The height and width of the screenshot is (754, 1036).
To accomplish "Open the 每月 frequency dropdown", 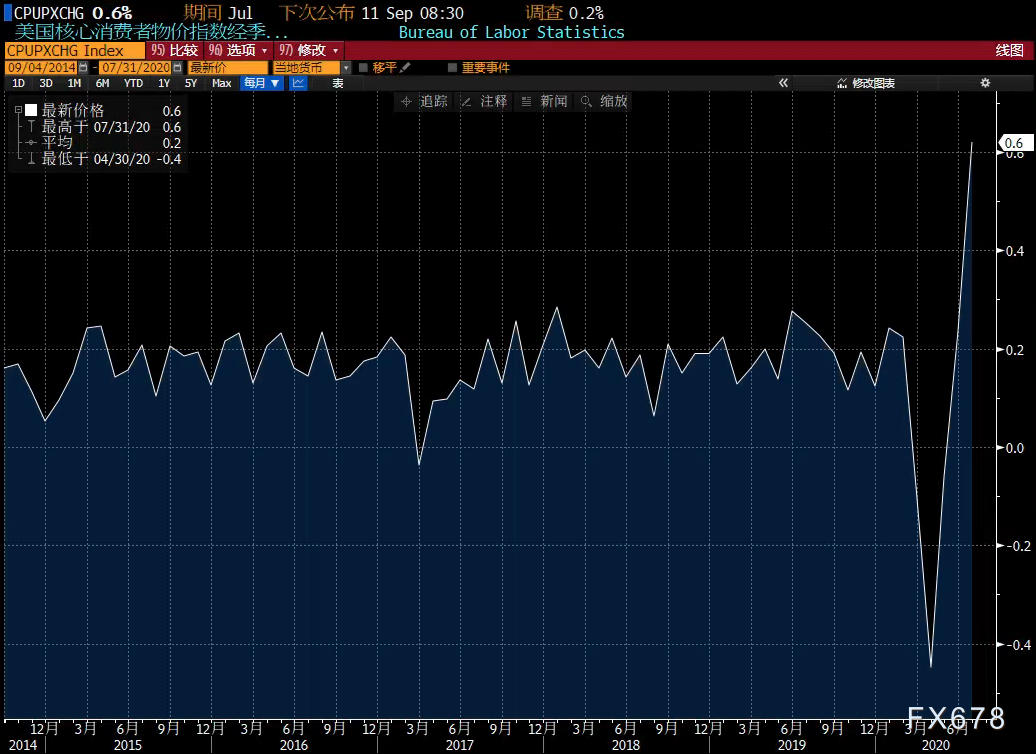I will (x=262, y=83).
